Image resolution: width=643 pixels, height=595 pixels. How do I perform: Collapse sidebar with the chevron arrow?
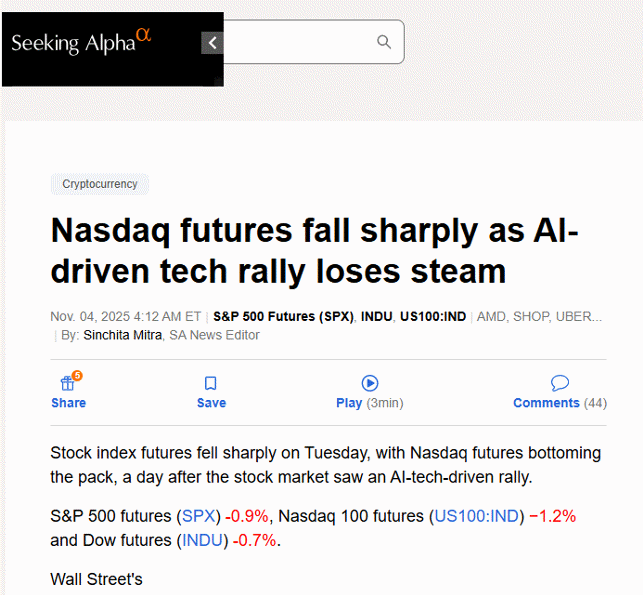coord(211,42)
